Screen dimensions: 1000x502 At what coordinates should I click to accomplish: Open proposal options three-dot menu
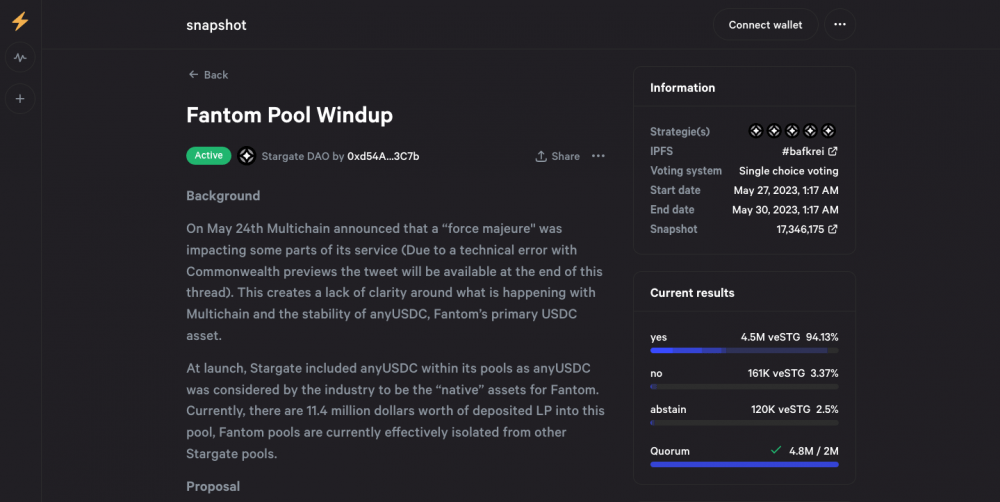(x=598, y=156)
